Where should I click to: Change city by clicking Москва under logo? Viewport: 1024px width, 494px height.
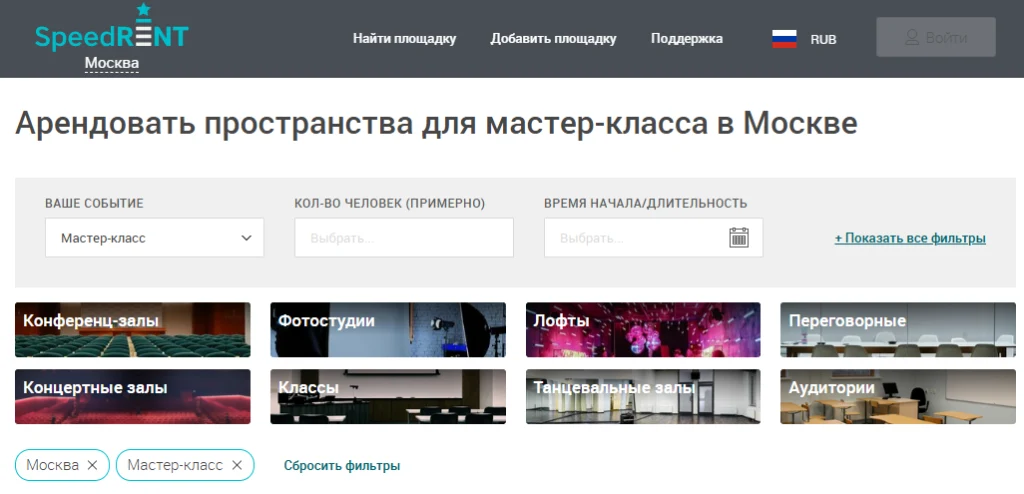(x=111, y=64)
